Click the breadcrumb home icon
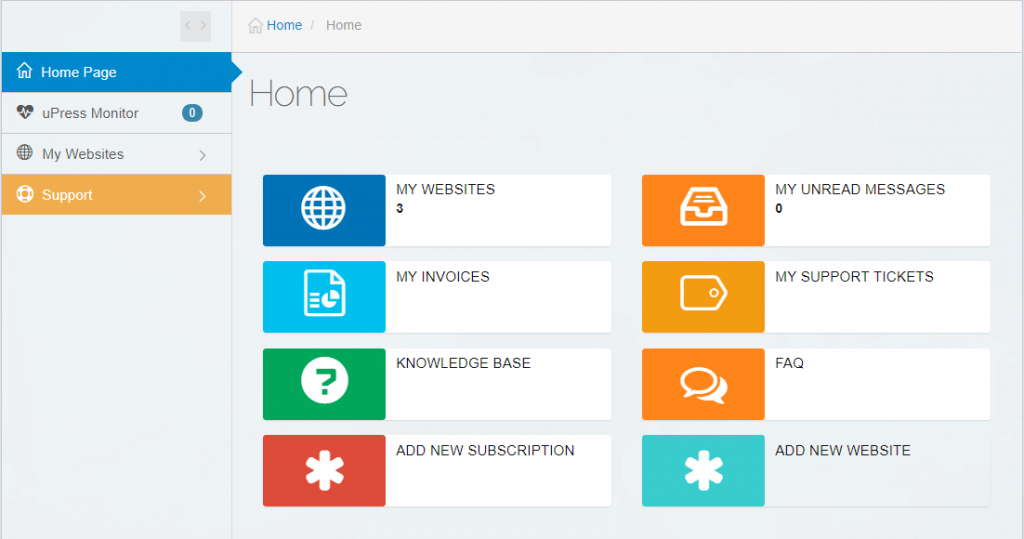1024x539 pixels. click(x=255, y=25)
